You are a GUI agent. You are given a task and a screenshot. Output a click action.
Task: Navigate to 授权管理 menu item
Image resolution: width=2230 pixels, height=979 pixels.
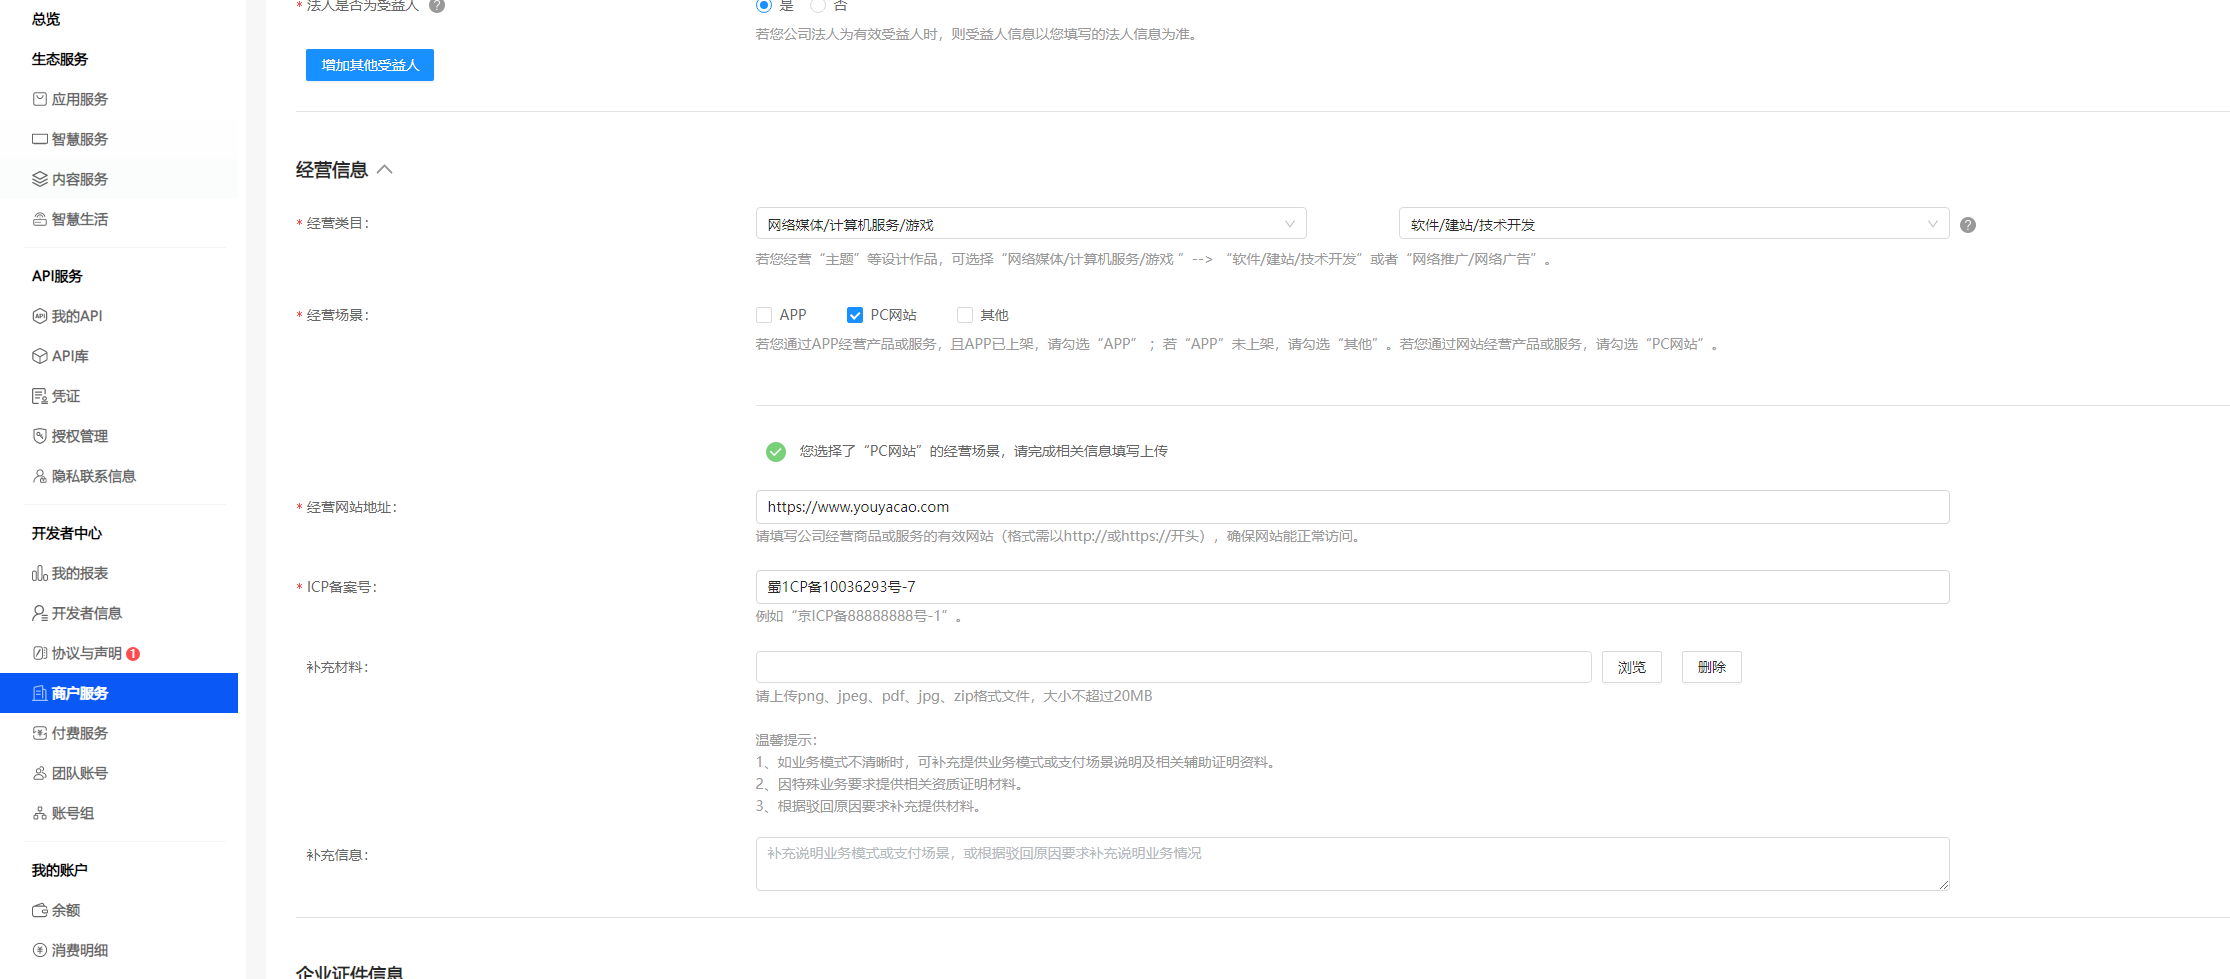point(119,436)
